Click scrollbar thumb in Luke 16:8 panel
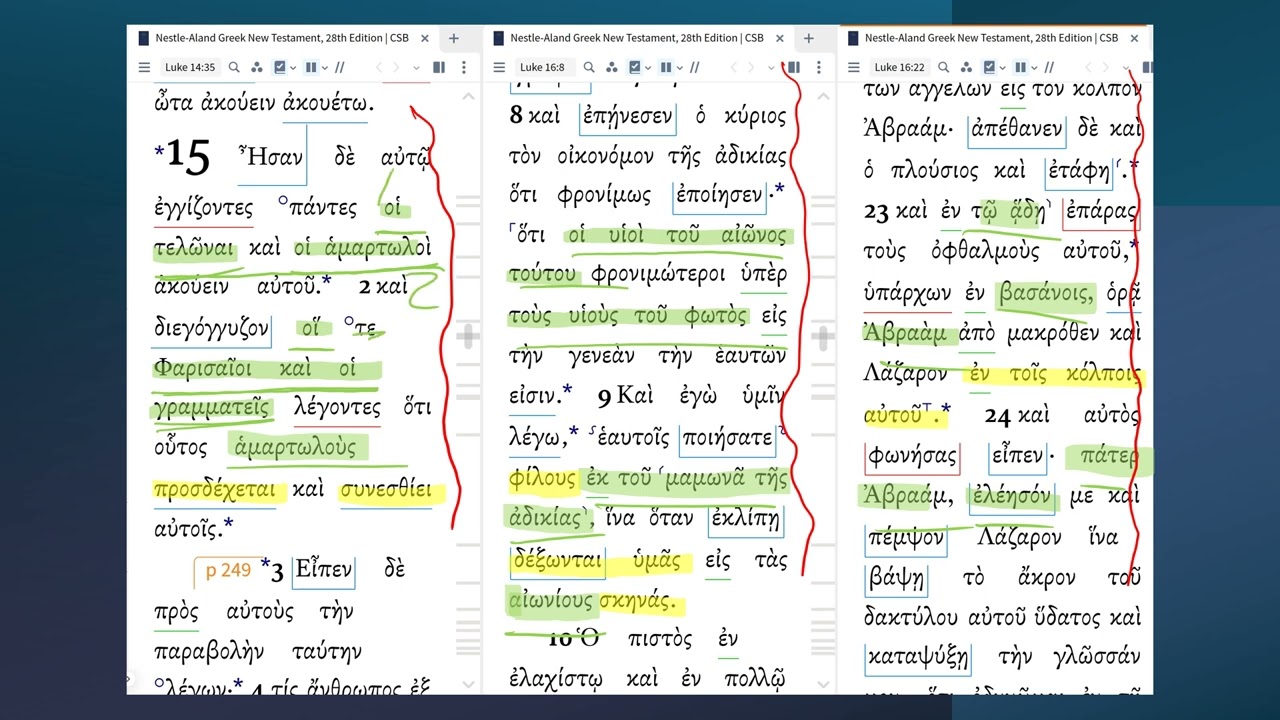 pos(823,338)
